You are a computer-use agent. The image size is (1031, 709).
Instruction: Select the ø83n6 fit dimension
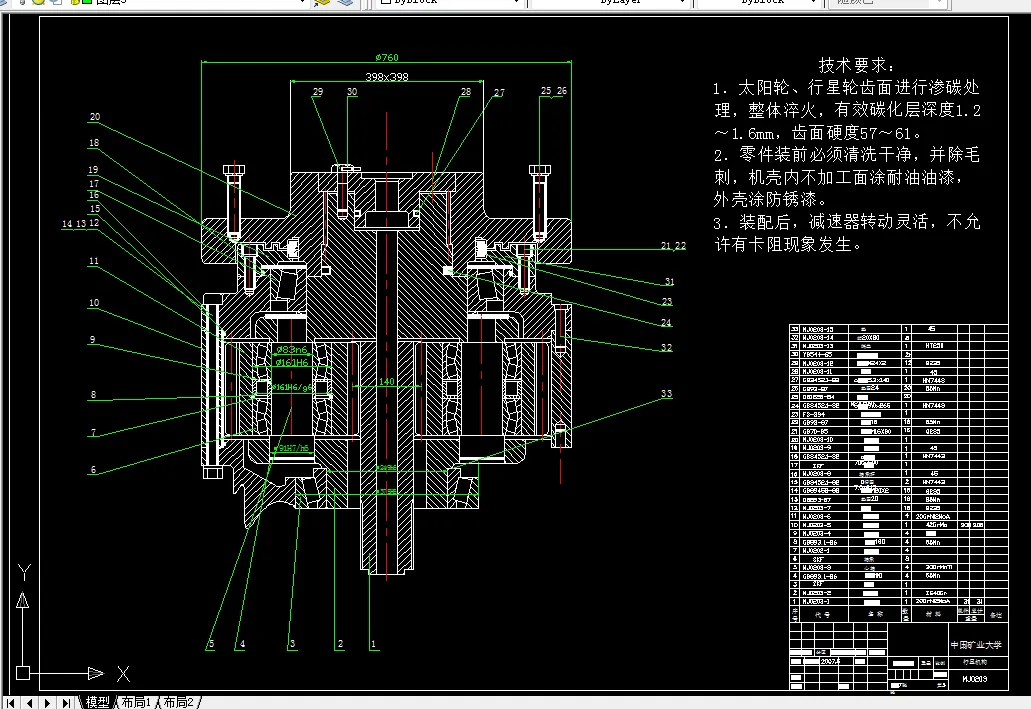point(292,350)
